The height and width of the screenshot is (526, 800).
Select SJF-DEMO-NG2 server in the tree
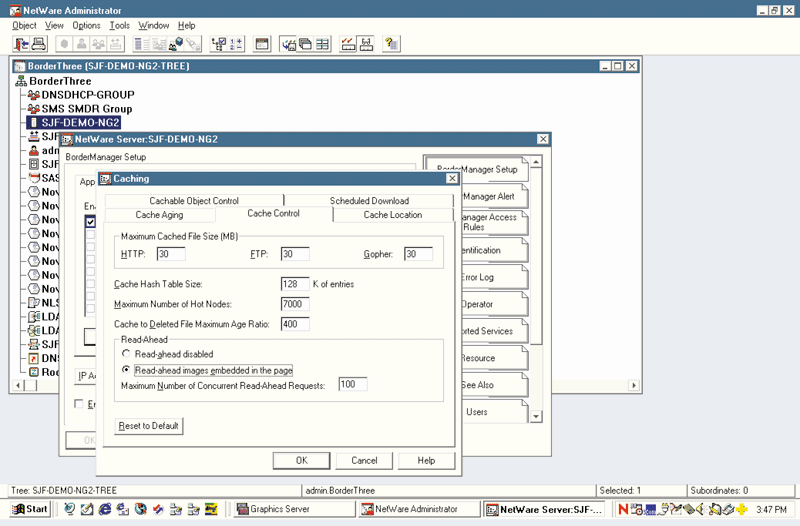[73, 122]
